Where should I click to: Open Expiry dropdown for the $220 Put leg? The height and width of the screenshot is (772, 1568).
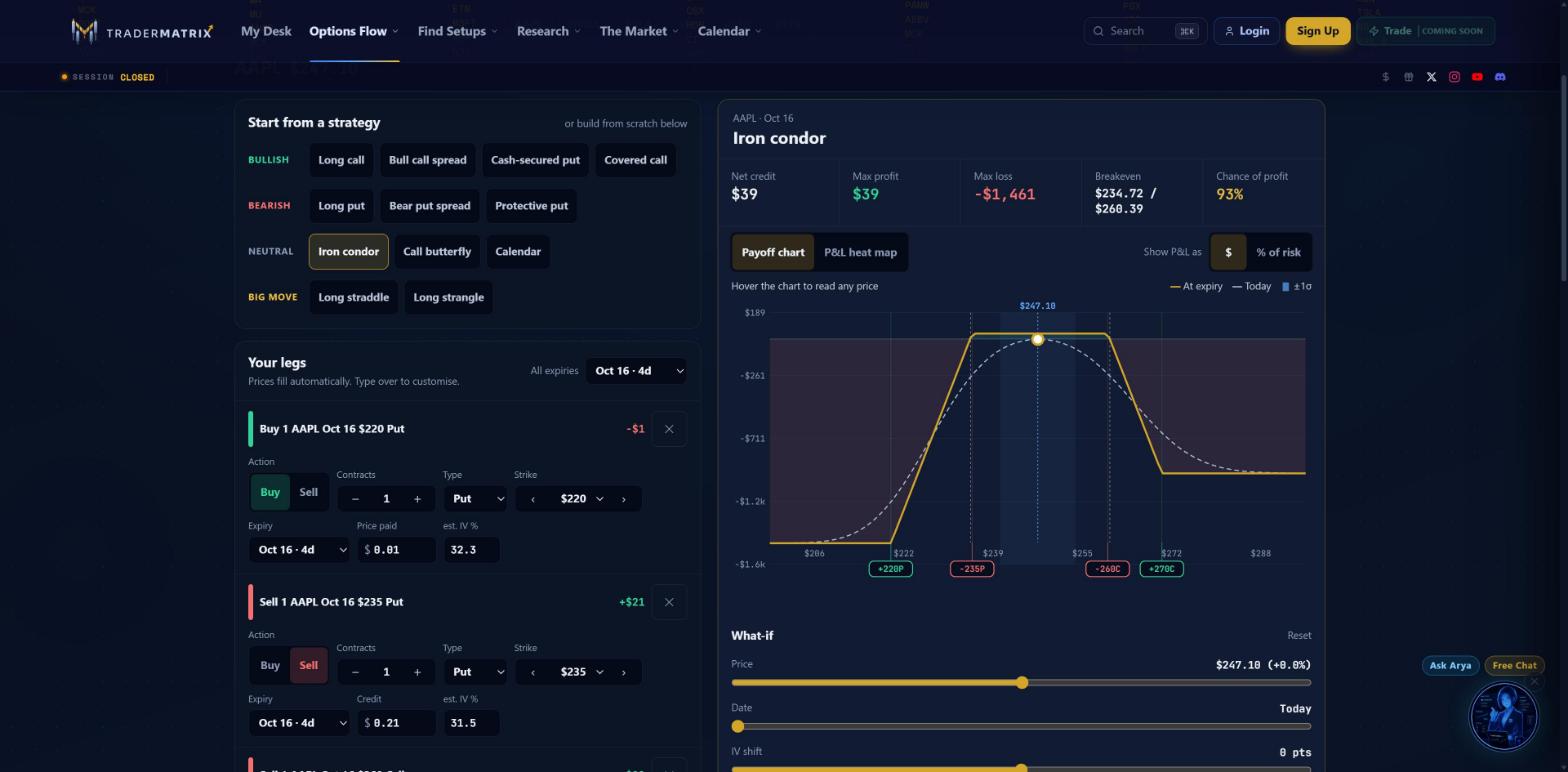[x=299, y=550]
